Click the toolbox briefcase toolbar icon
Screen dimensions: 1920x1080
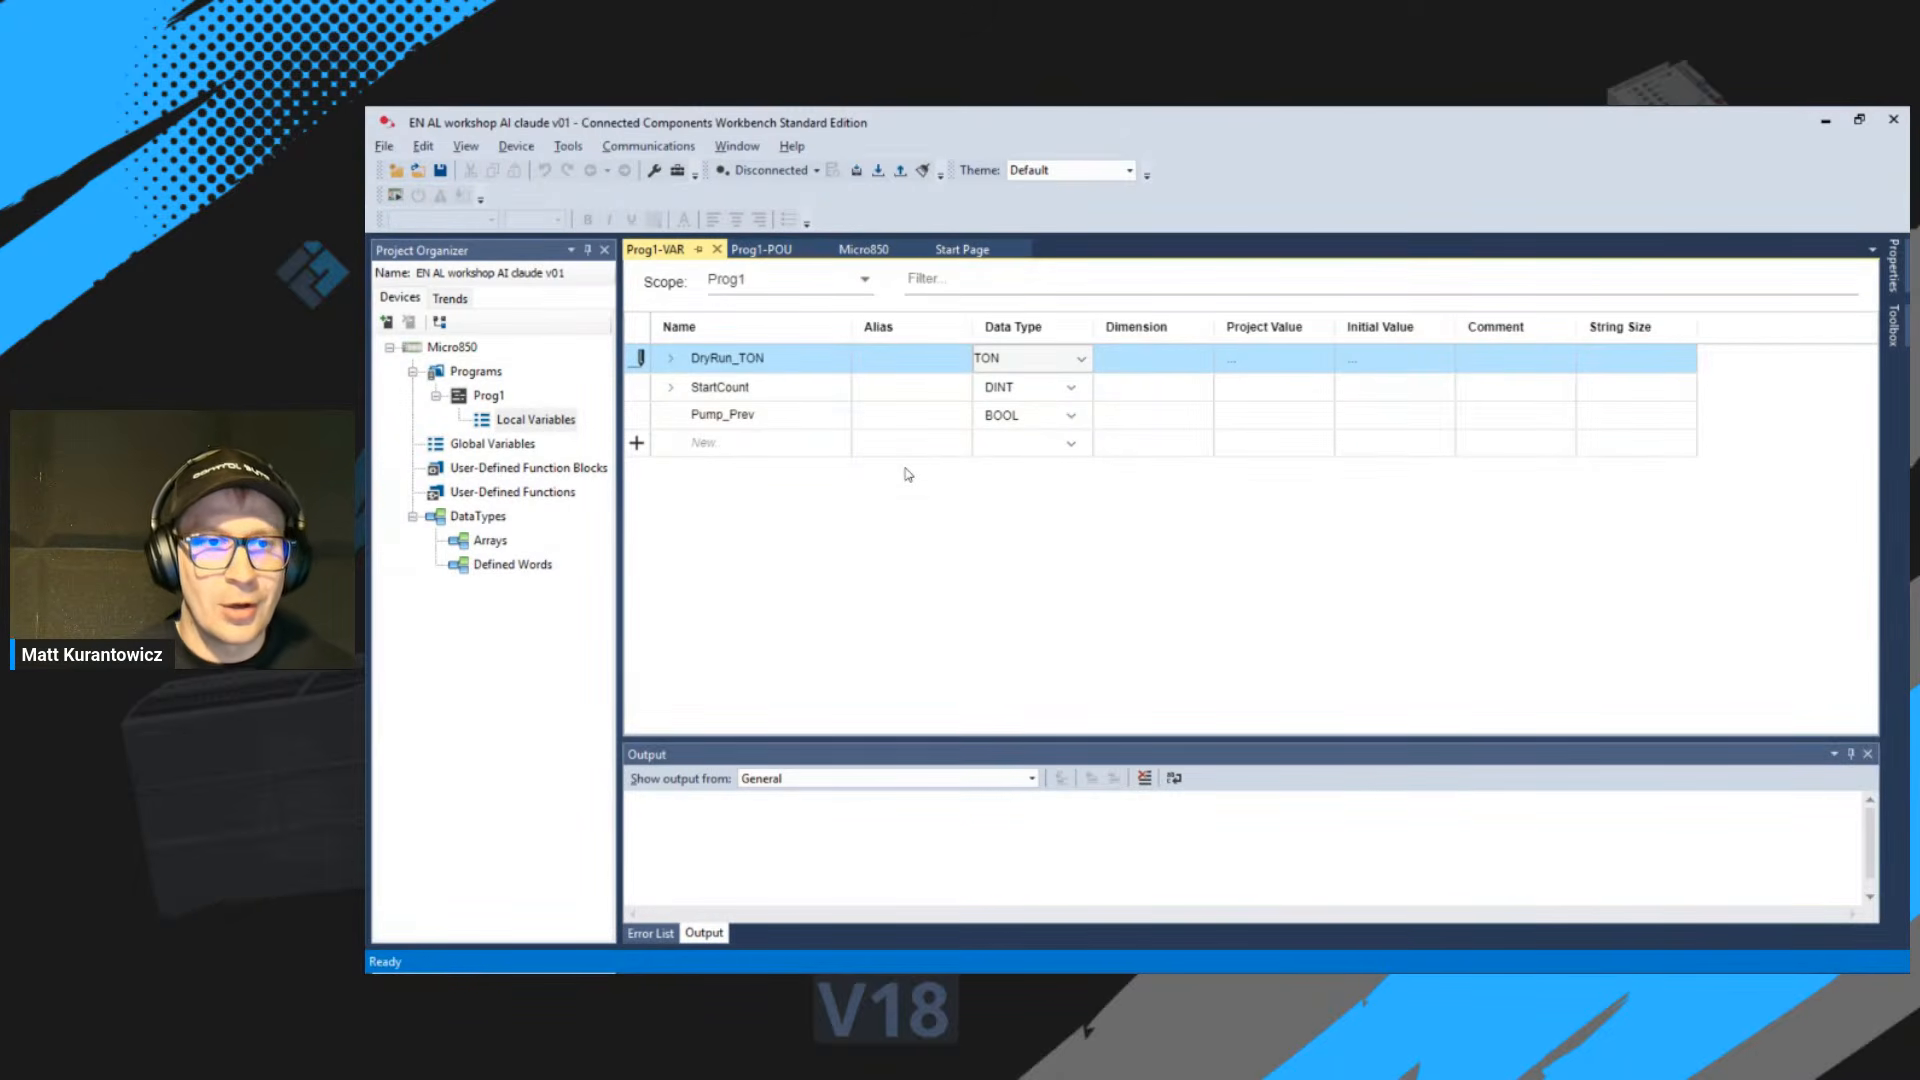click(x=677, y=171)
